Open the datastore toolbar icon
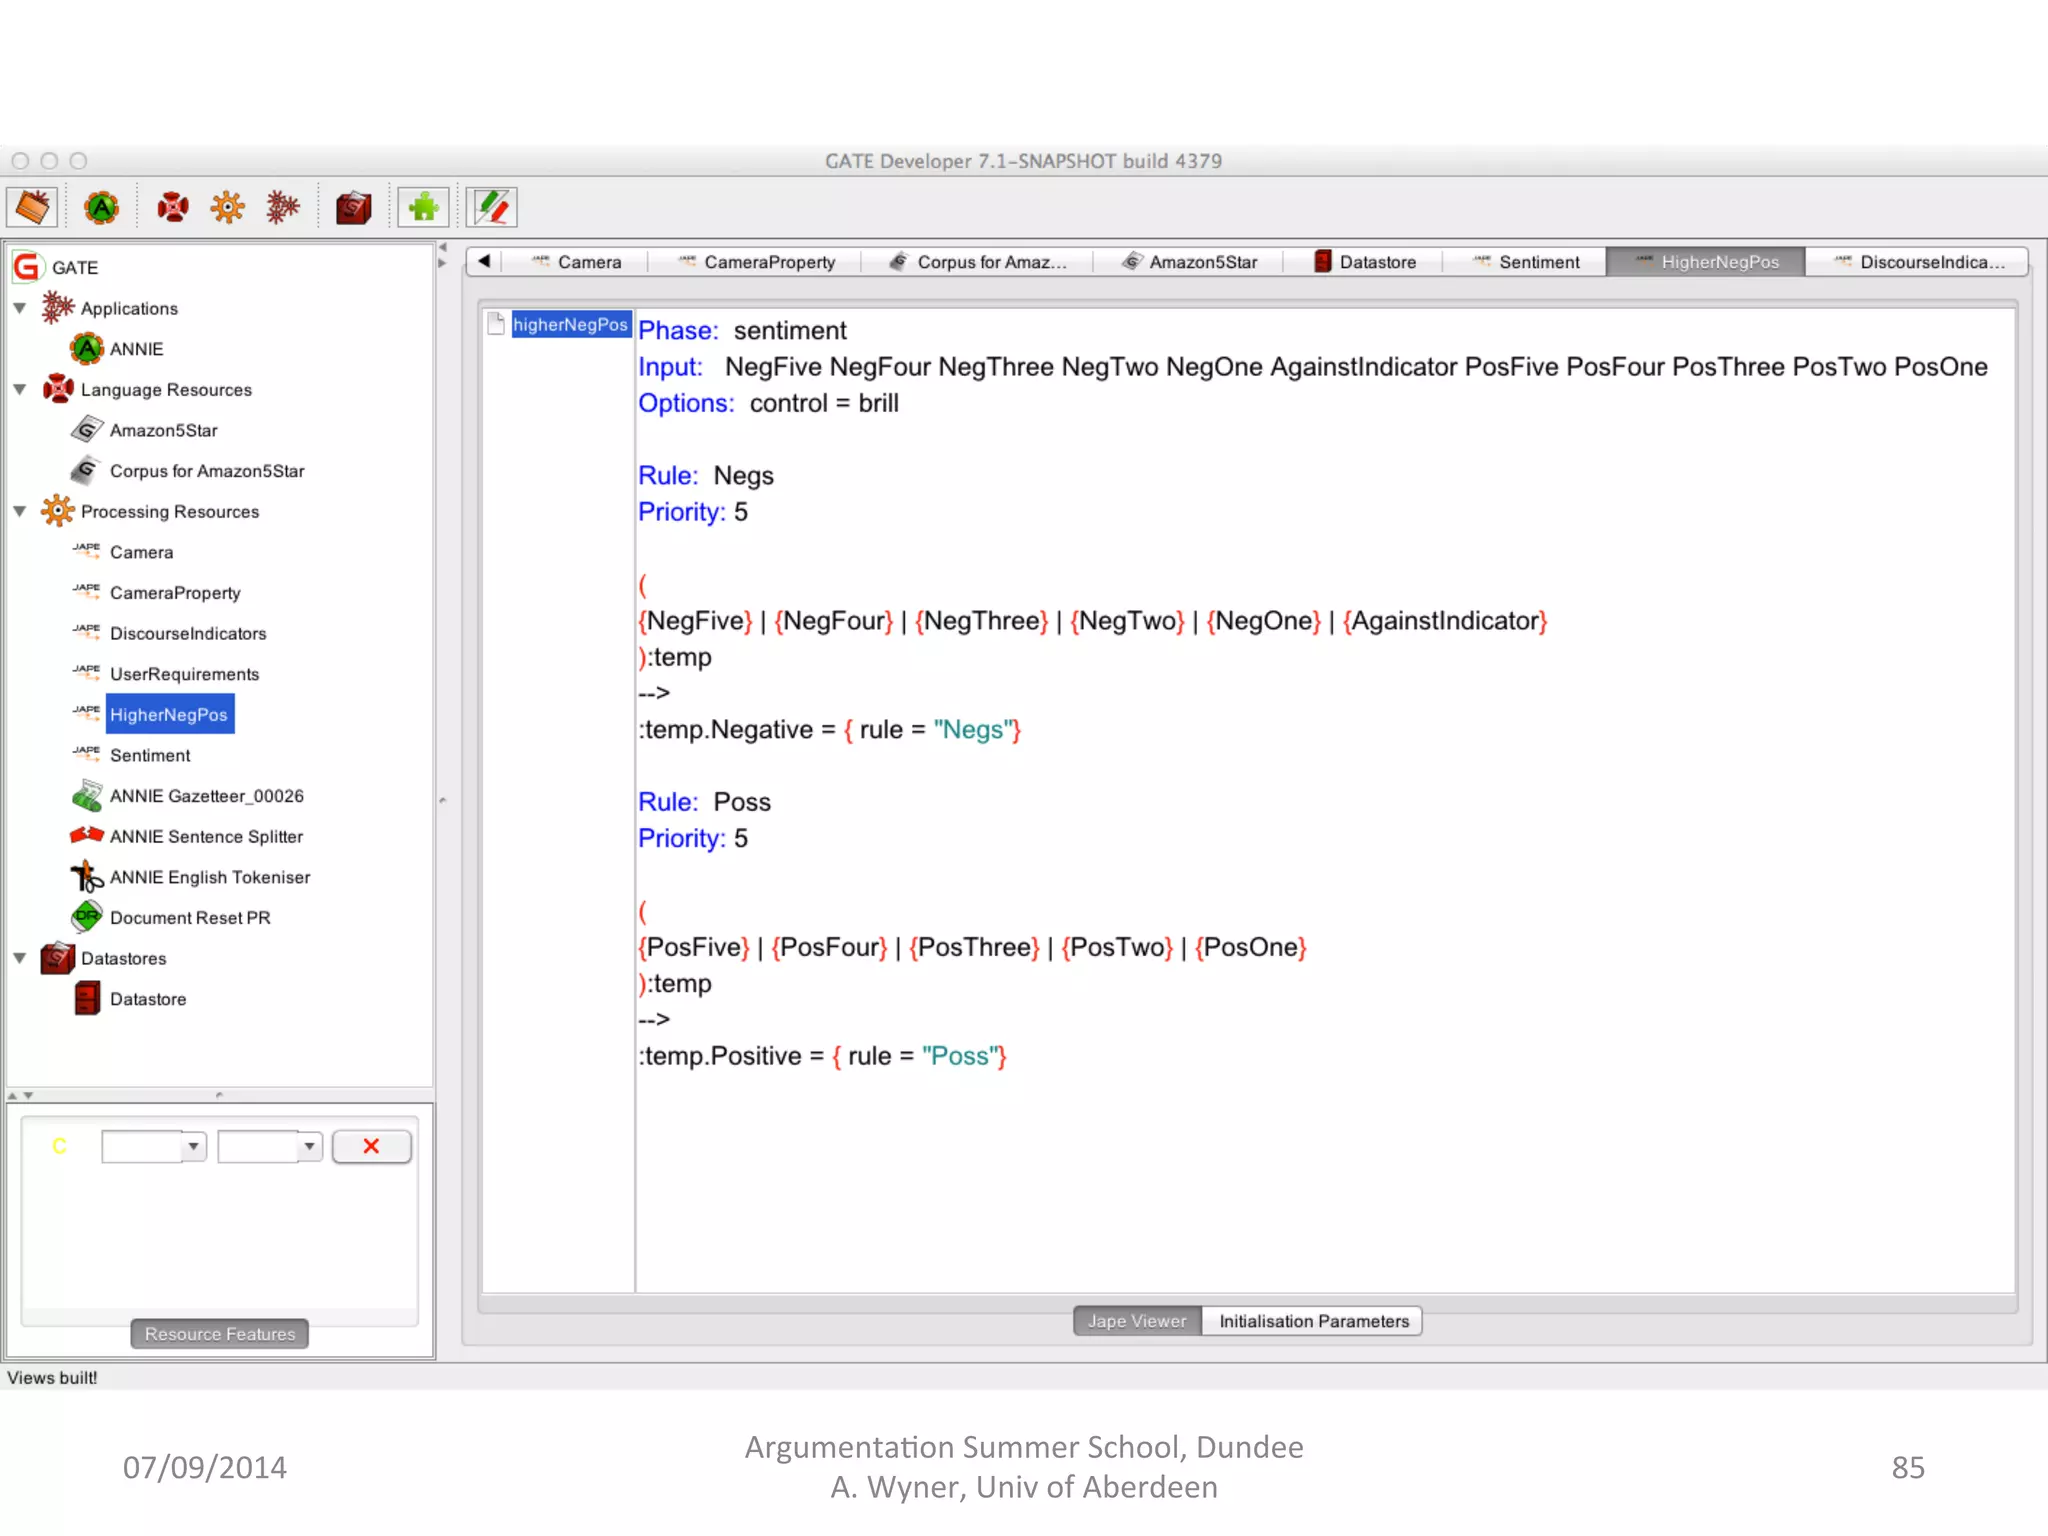This screenshot has width=2048, height=1536. click(x=352, y=207)
